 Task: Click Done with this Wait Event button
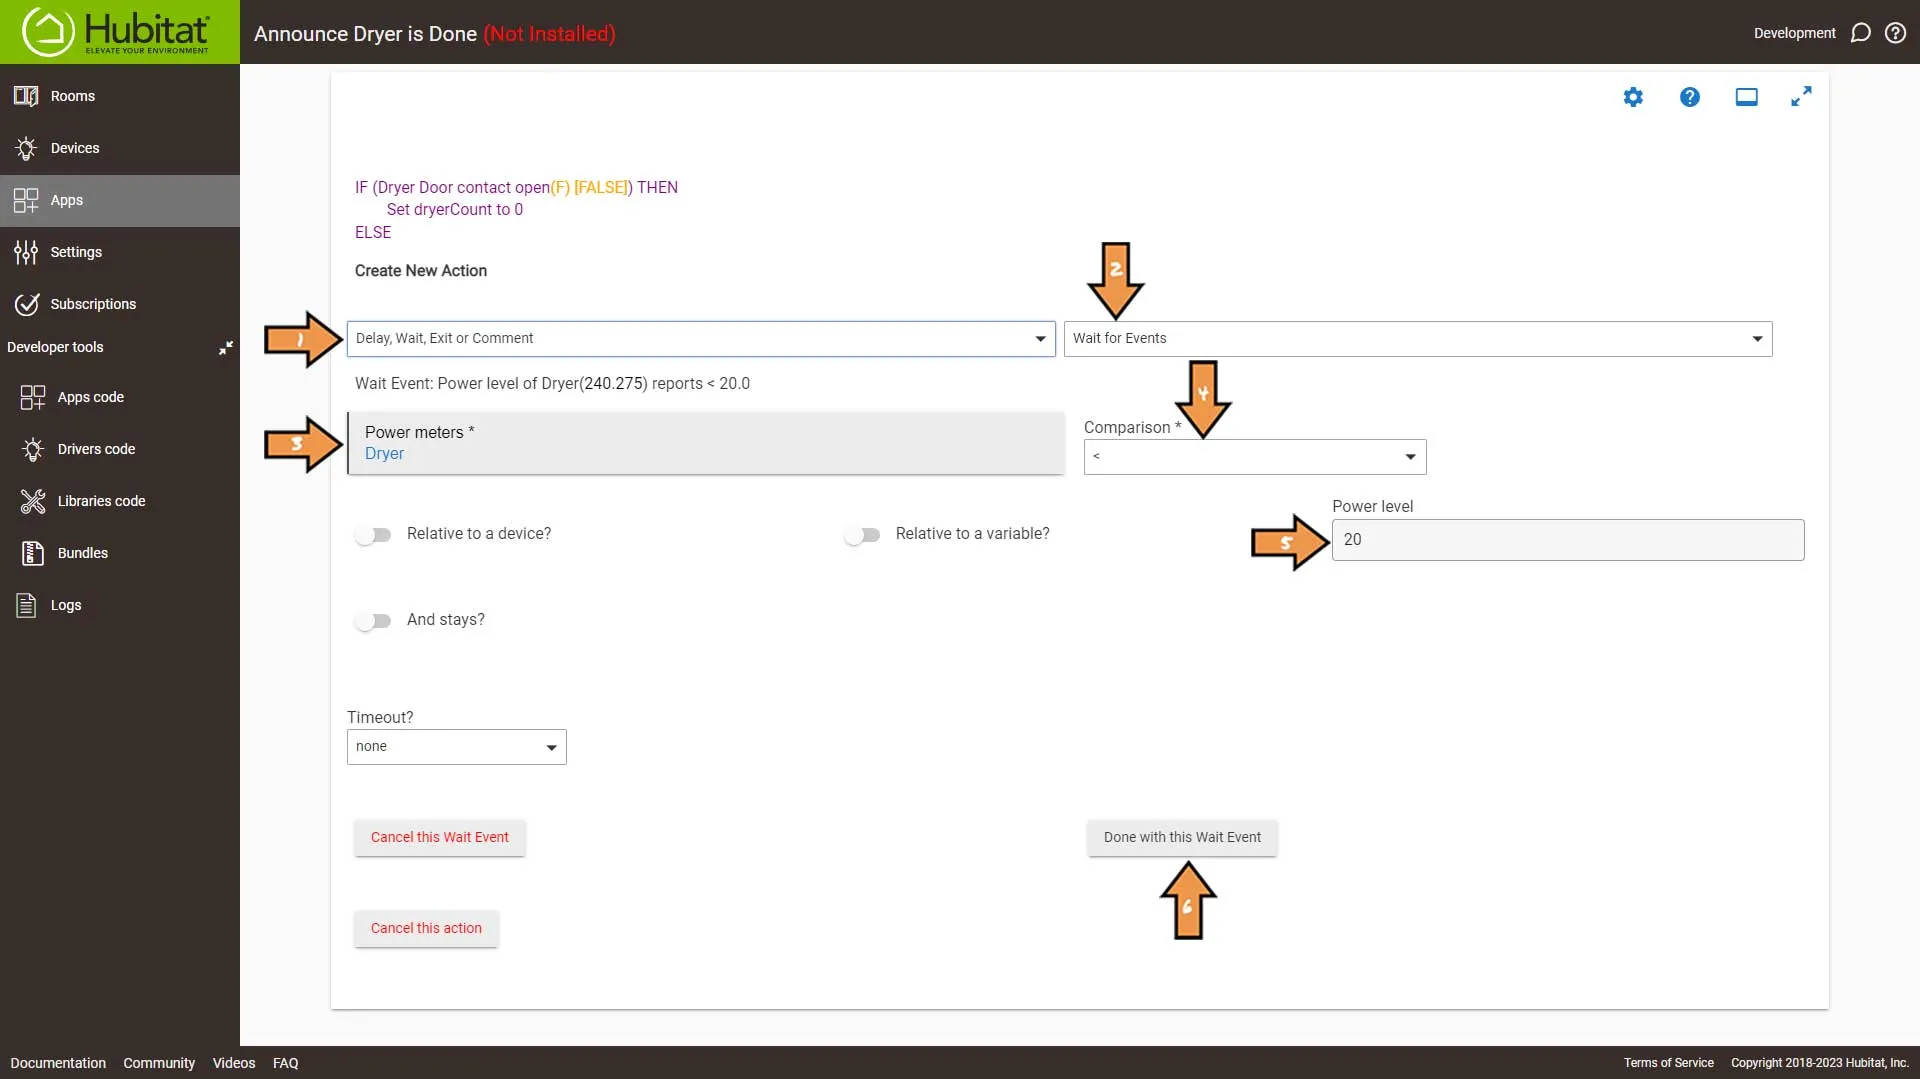[x=1182, y=837]
